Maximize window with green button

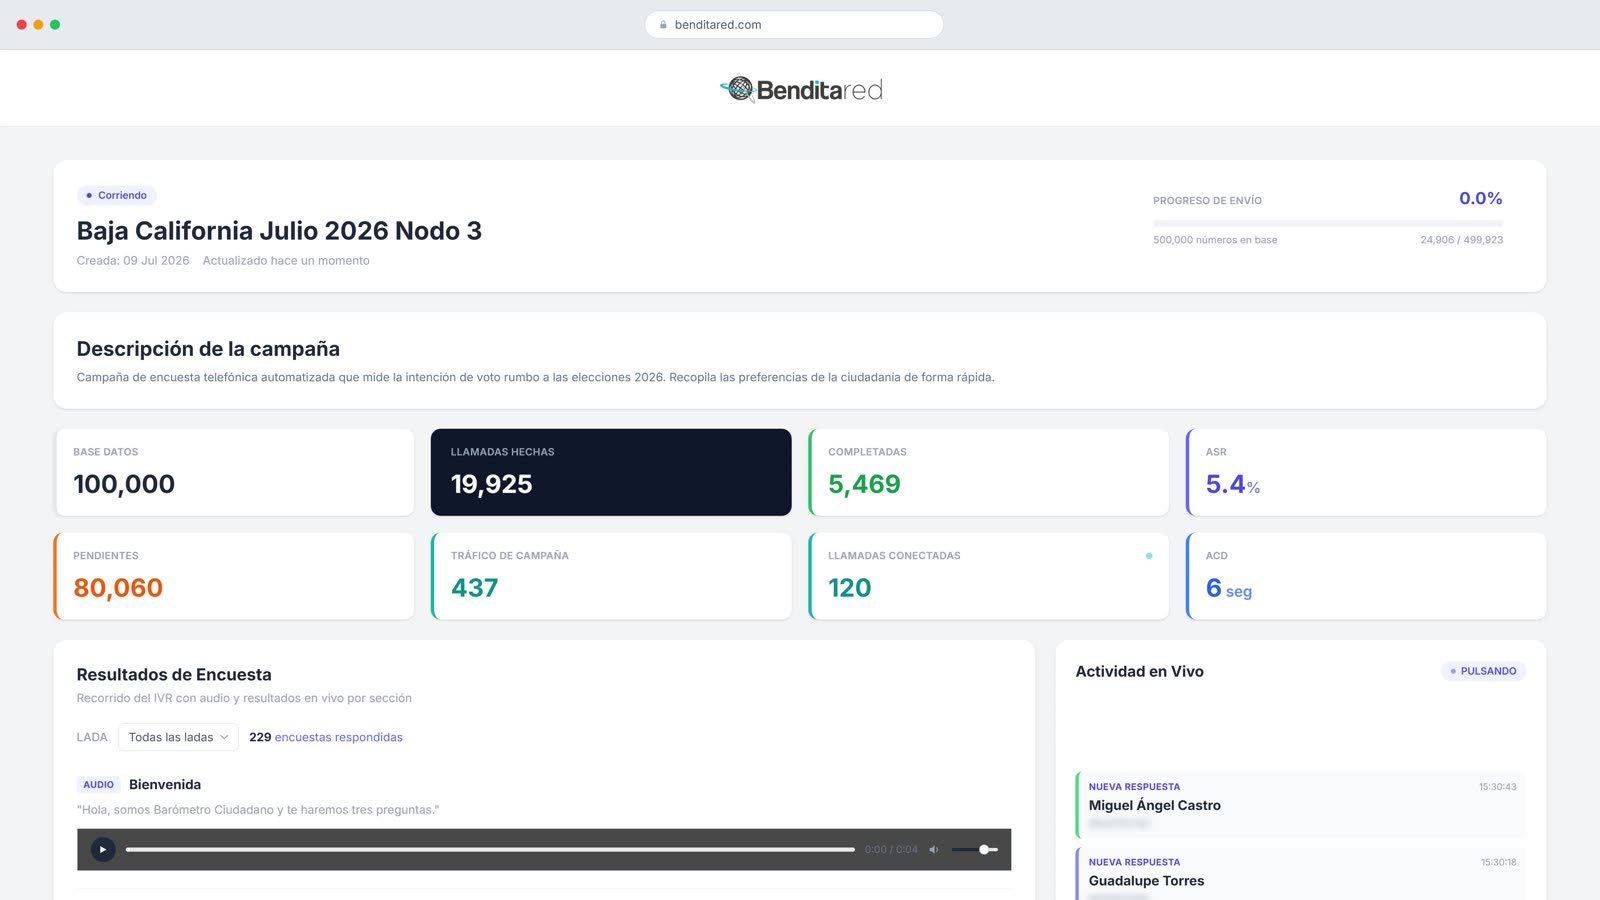click(x=55, y=25)
